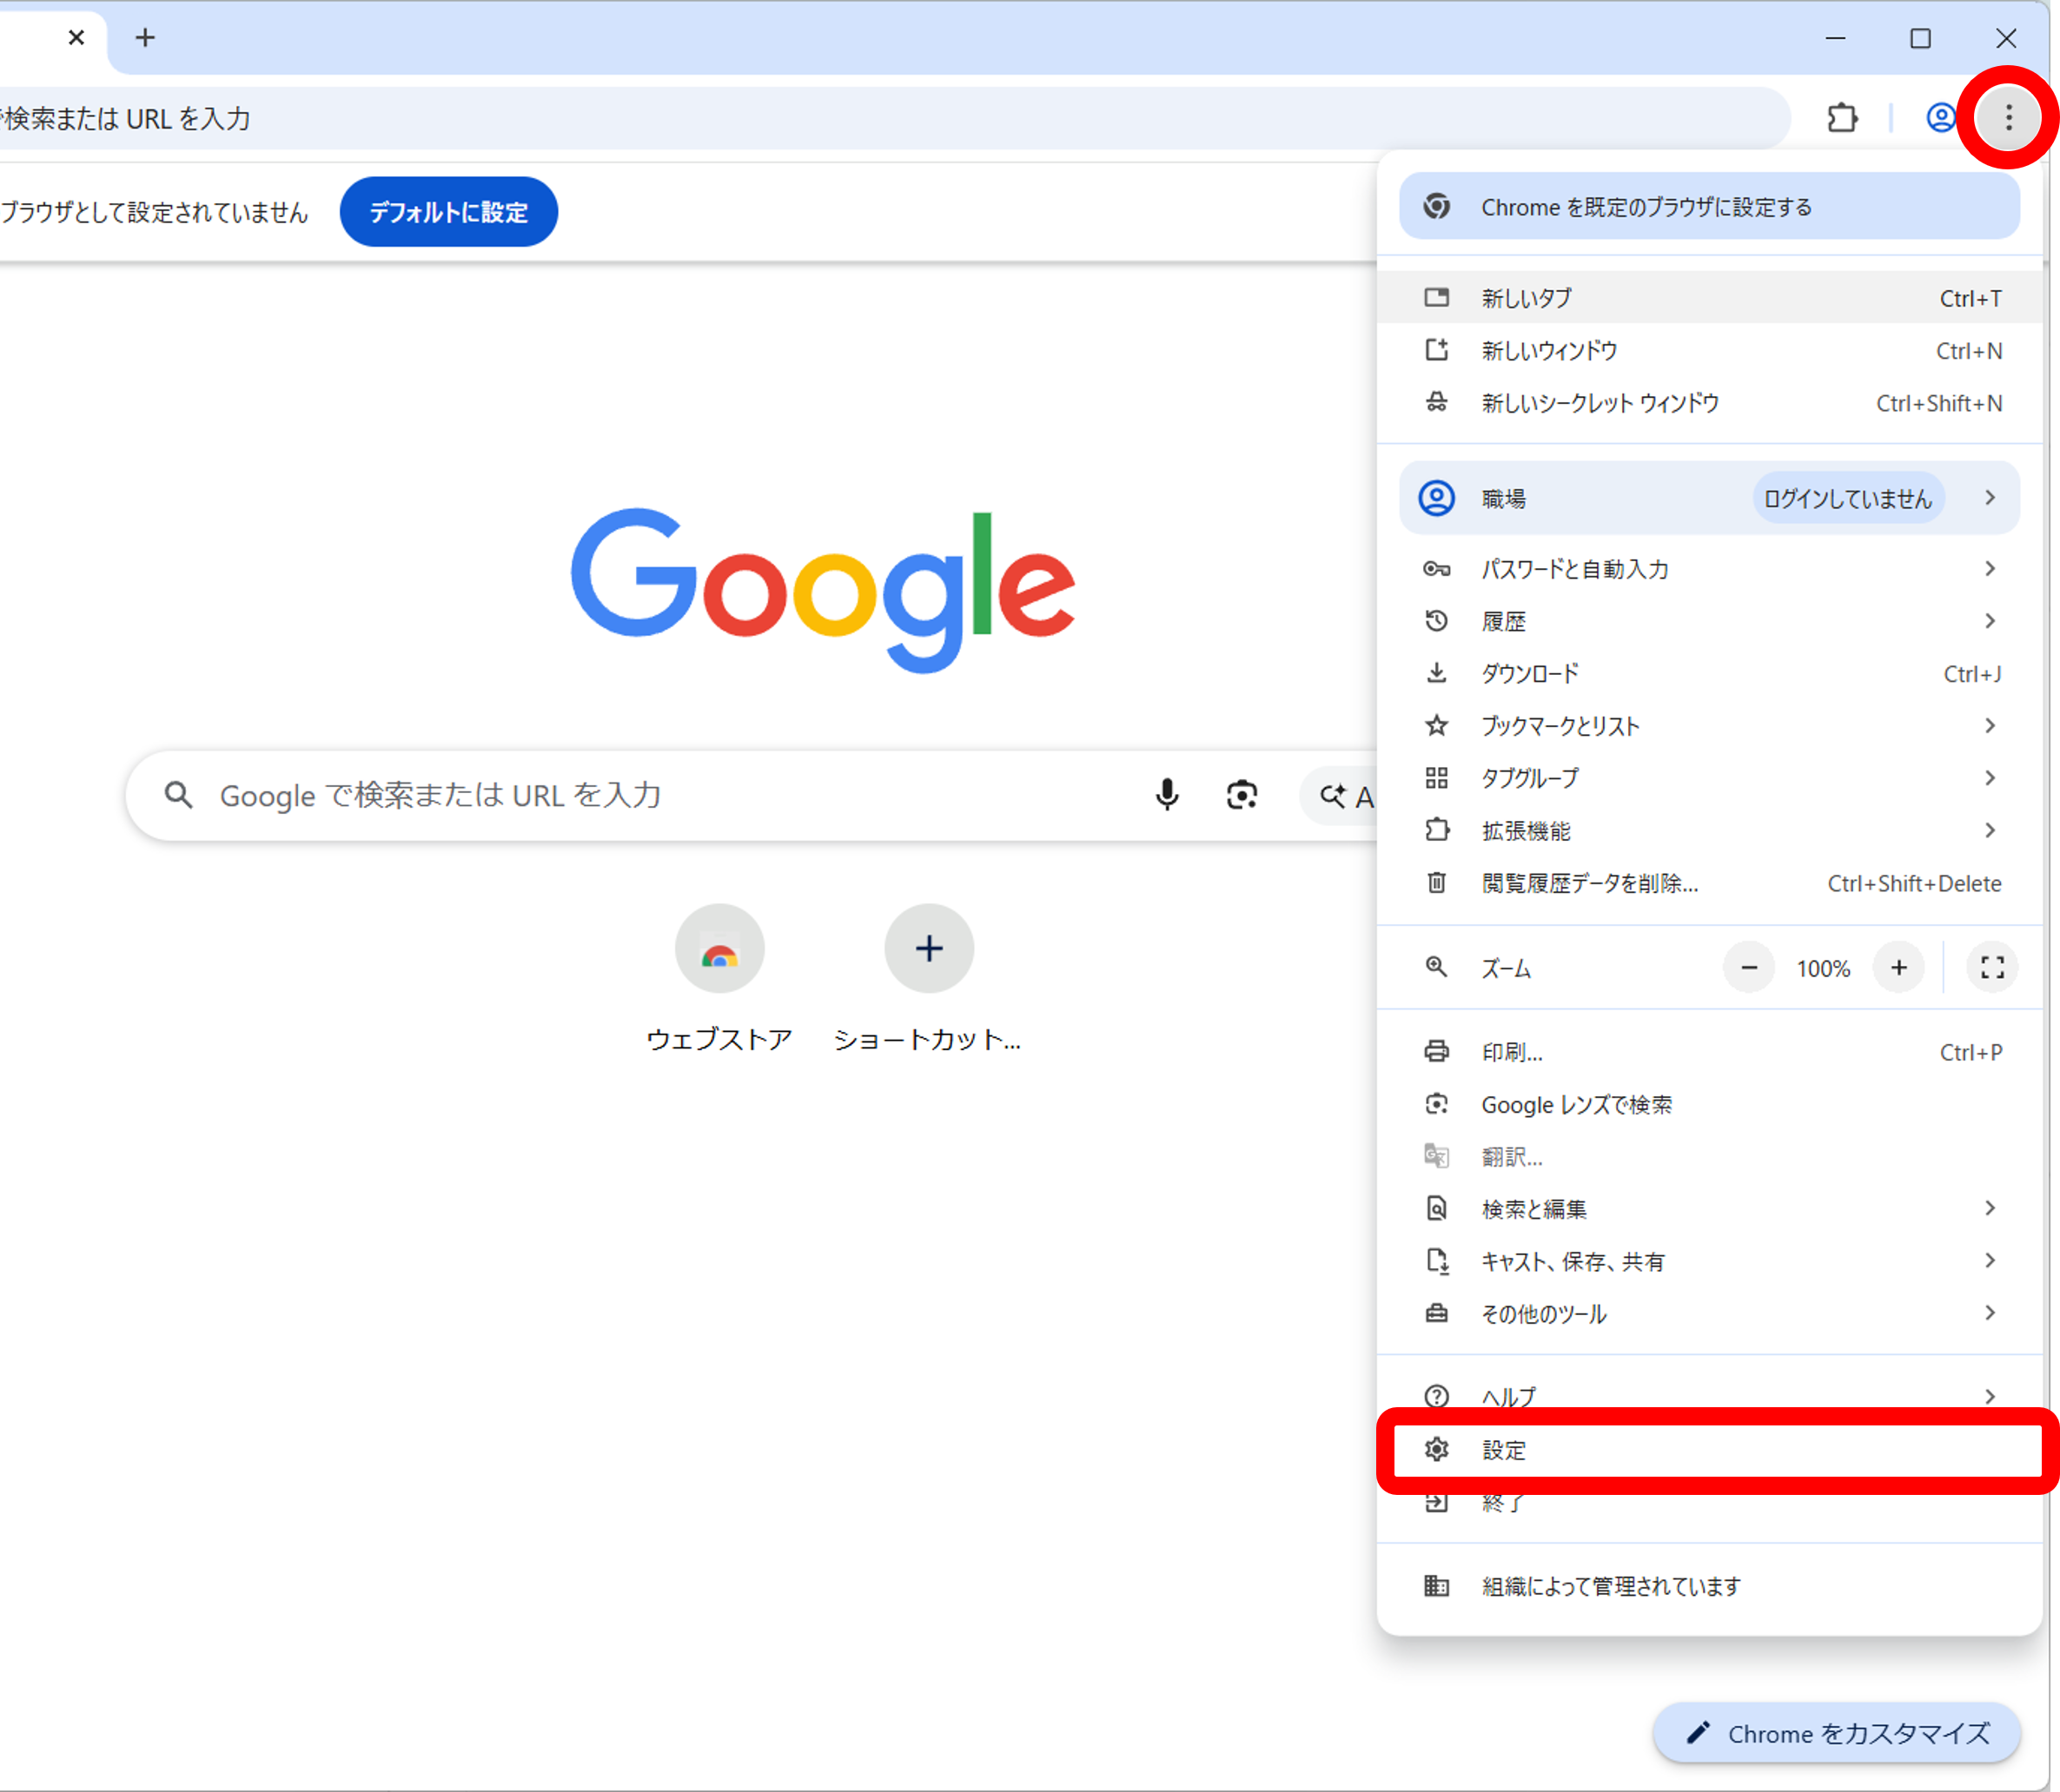Viewport: 2060px width, 1792px height.
Task: Click the incognito icon next to 新しいシークレット ウィンドウ
Action: (x=1437, y=403)
